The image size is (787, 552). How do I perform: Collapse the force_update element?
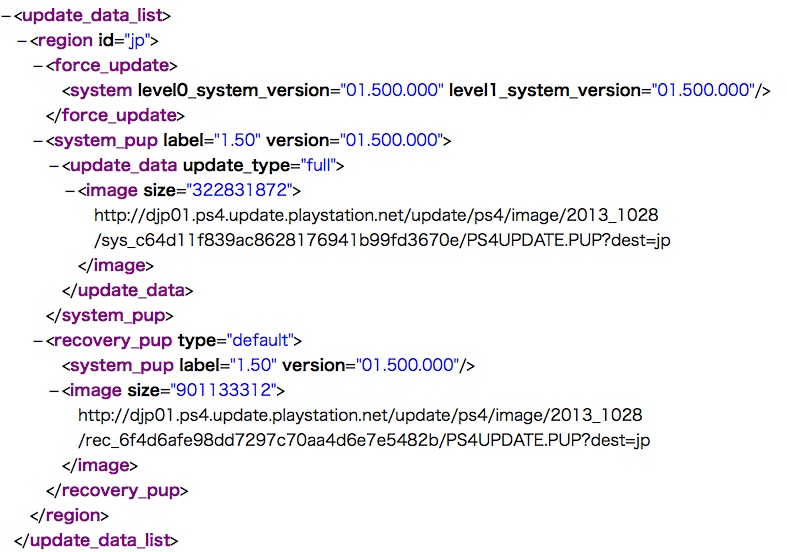point(38,65)
